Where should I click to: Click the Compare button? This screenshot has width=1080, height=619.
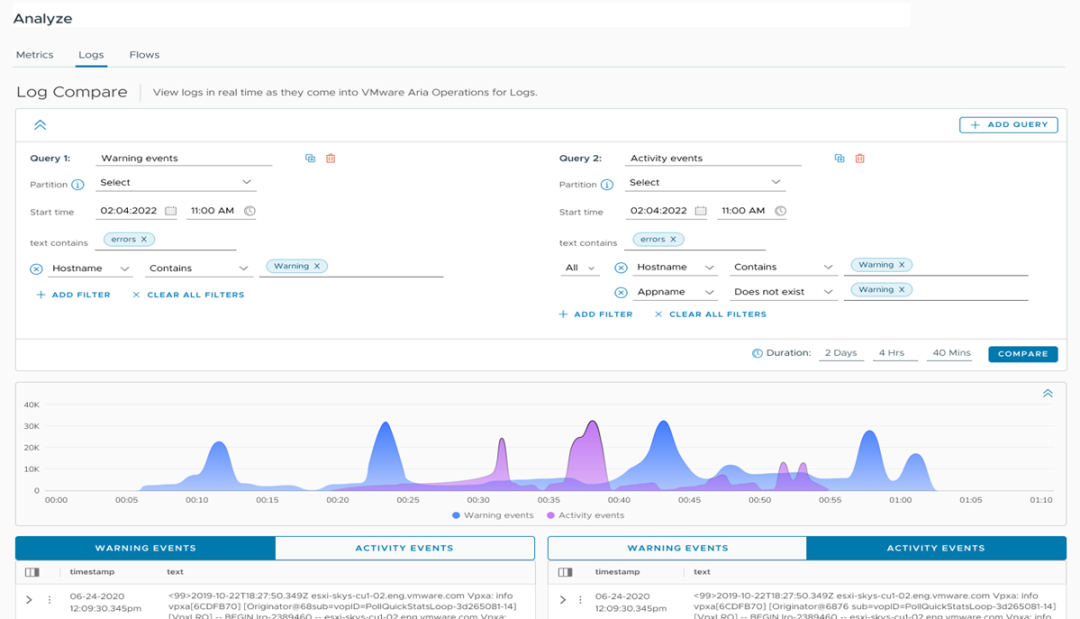coord(1022,354)
